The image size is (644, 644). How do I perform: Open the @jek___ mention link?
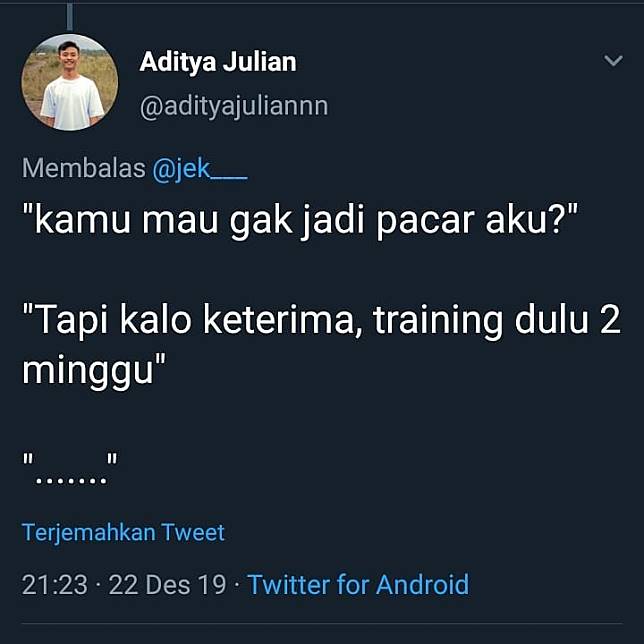tap(200, 168)
